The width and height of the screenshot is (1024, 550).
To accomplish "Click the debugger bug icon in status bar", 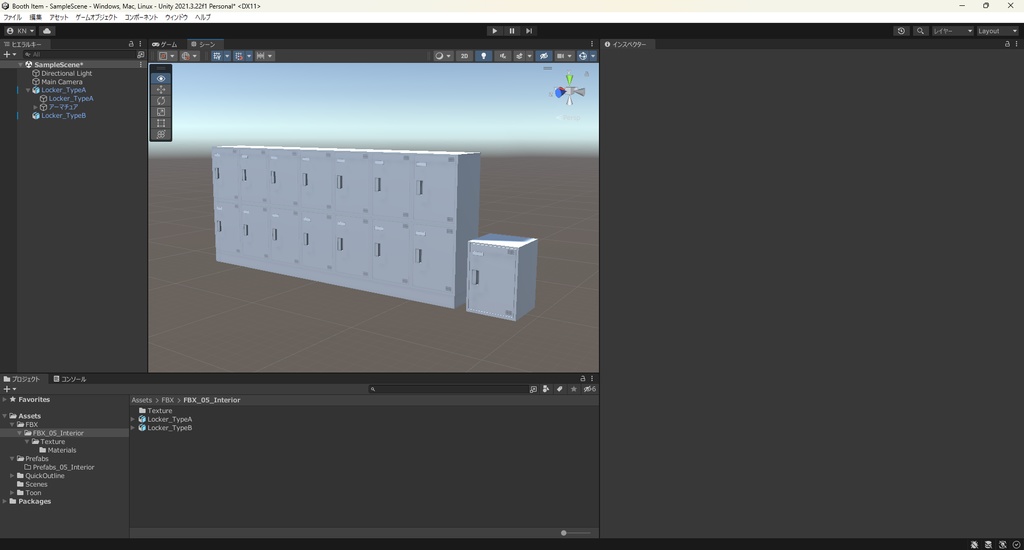I will [974, 544].
